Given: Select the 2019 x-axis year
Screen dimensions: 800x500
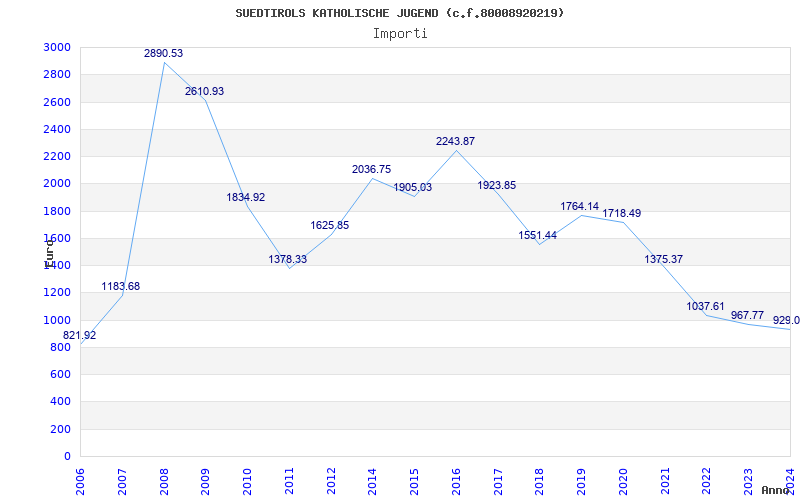Looking at the screenshot, I should click(x=582, y=481).
